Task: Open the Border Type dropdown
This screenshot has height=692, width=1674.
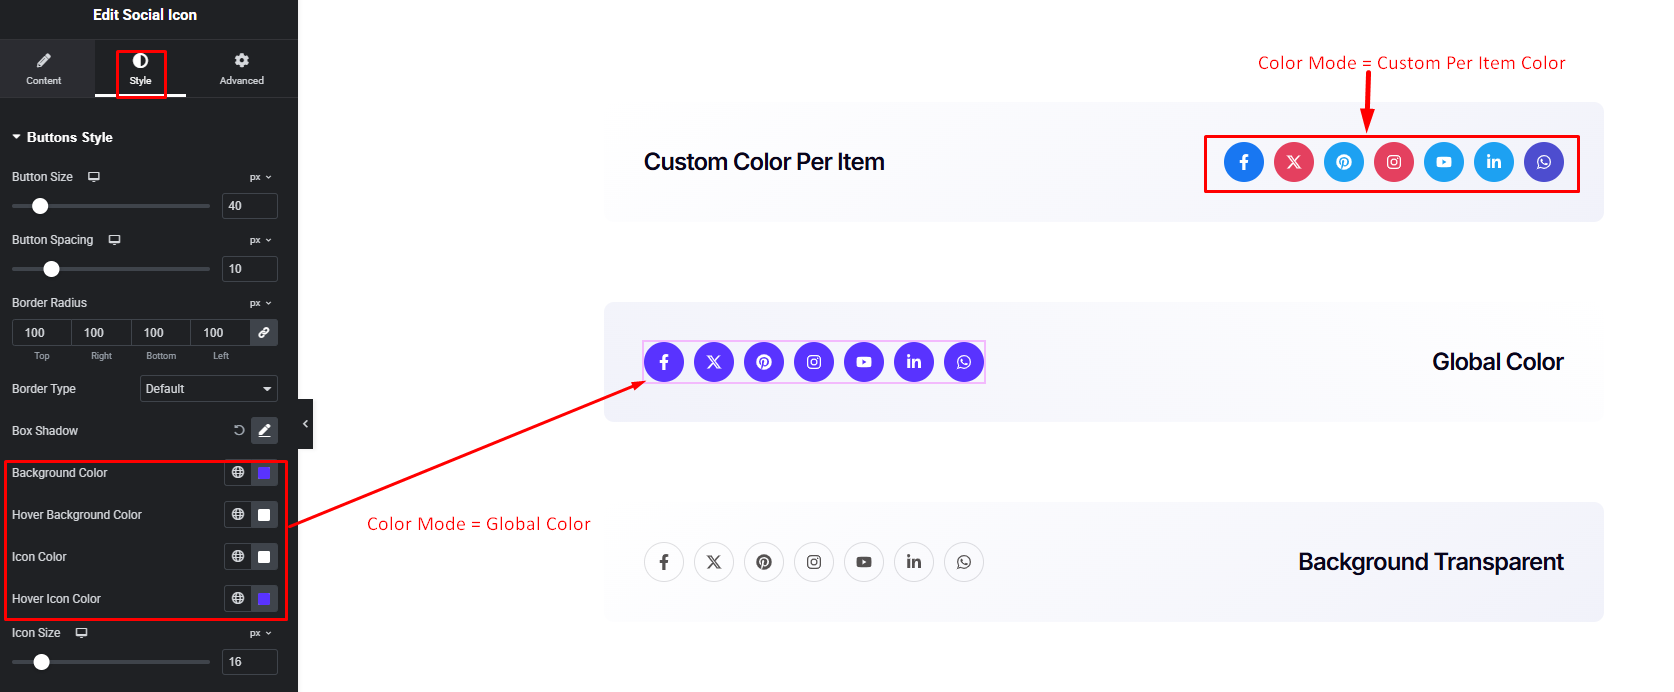Action: click(x=208, y=389)
